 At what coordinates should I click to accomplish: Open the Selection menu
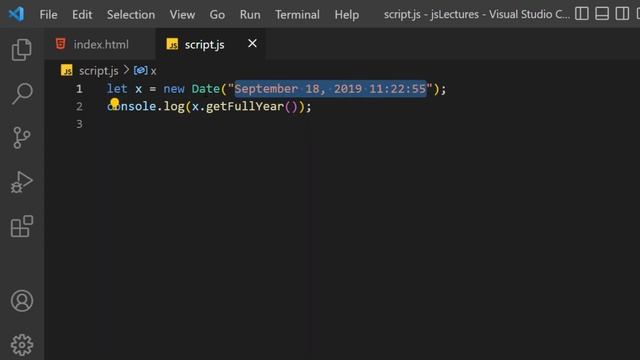click(x=131, y=15)
